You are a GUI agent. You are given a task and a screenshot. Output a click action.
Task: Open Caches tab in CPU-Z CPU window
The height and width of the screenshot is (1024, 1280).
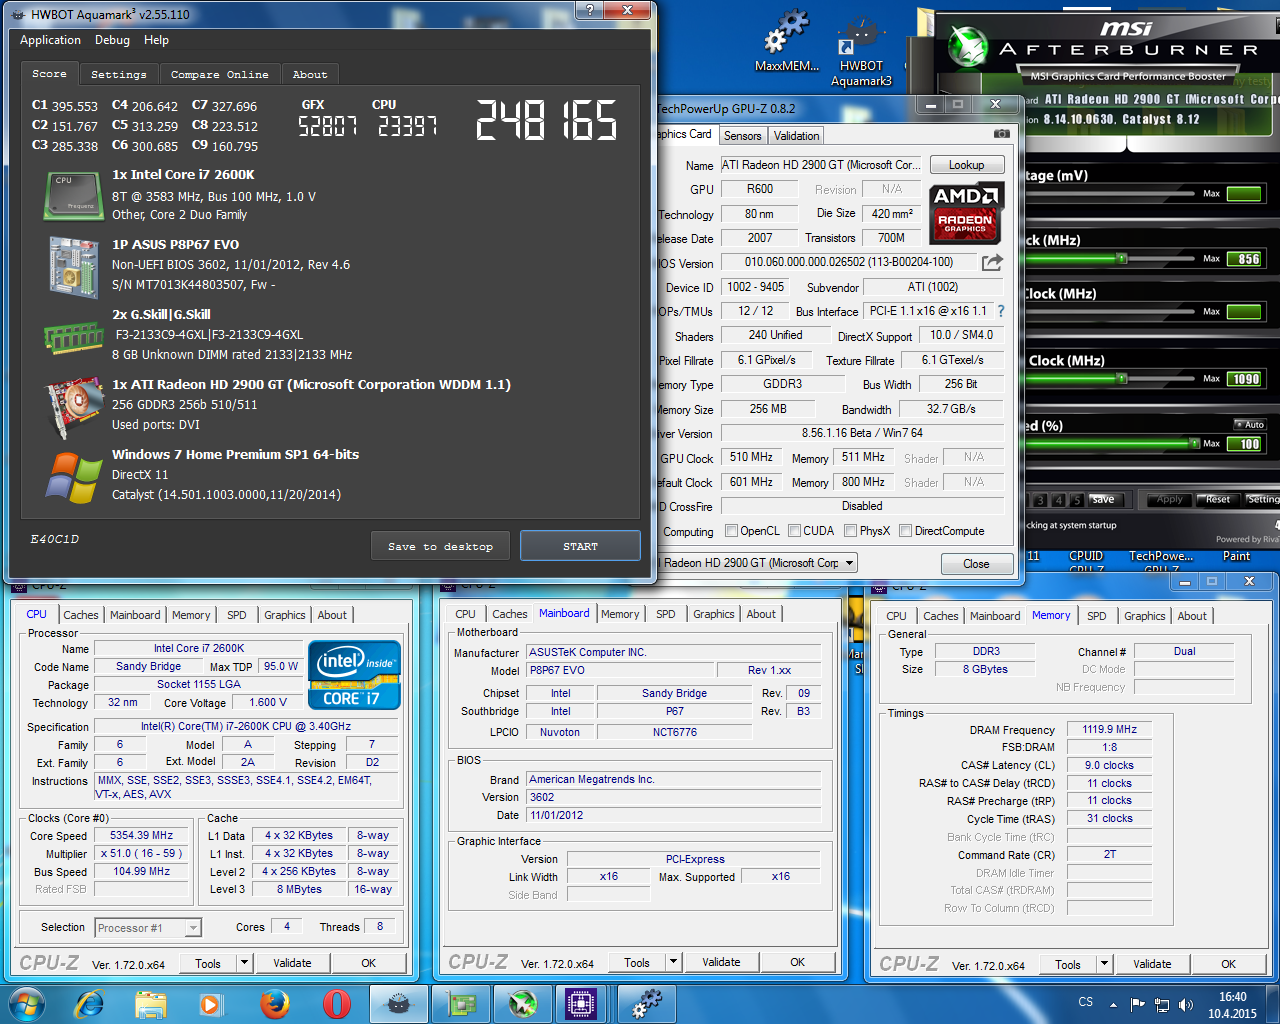coord(81,615)
